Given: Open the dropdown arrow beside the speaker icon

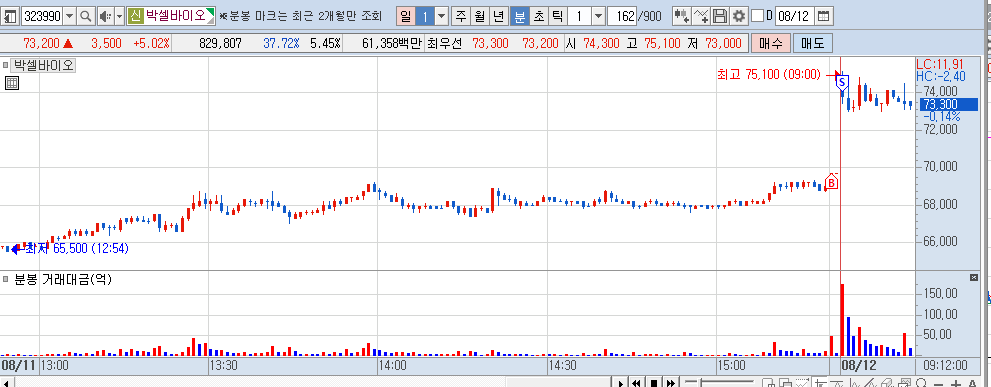Looking at the screenshot, I should [119, 16].
